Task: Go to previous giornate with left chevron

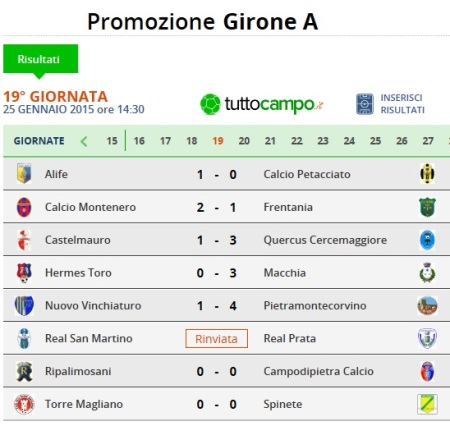Action: [84, 141]
